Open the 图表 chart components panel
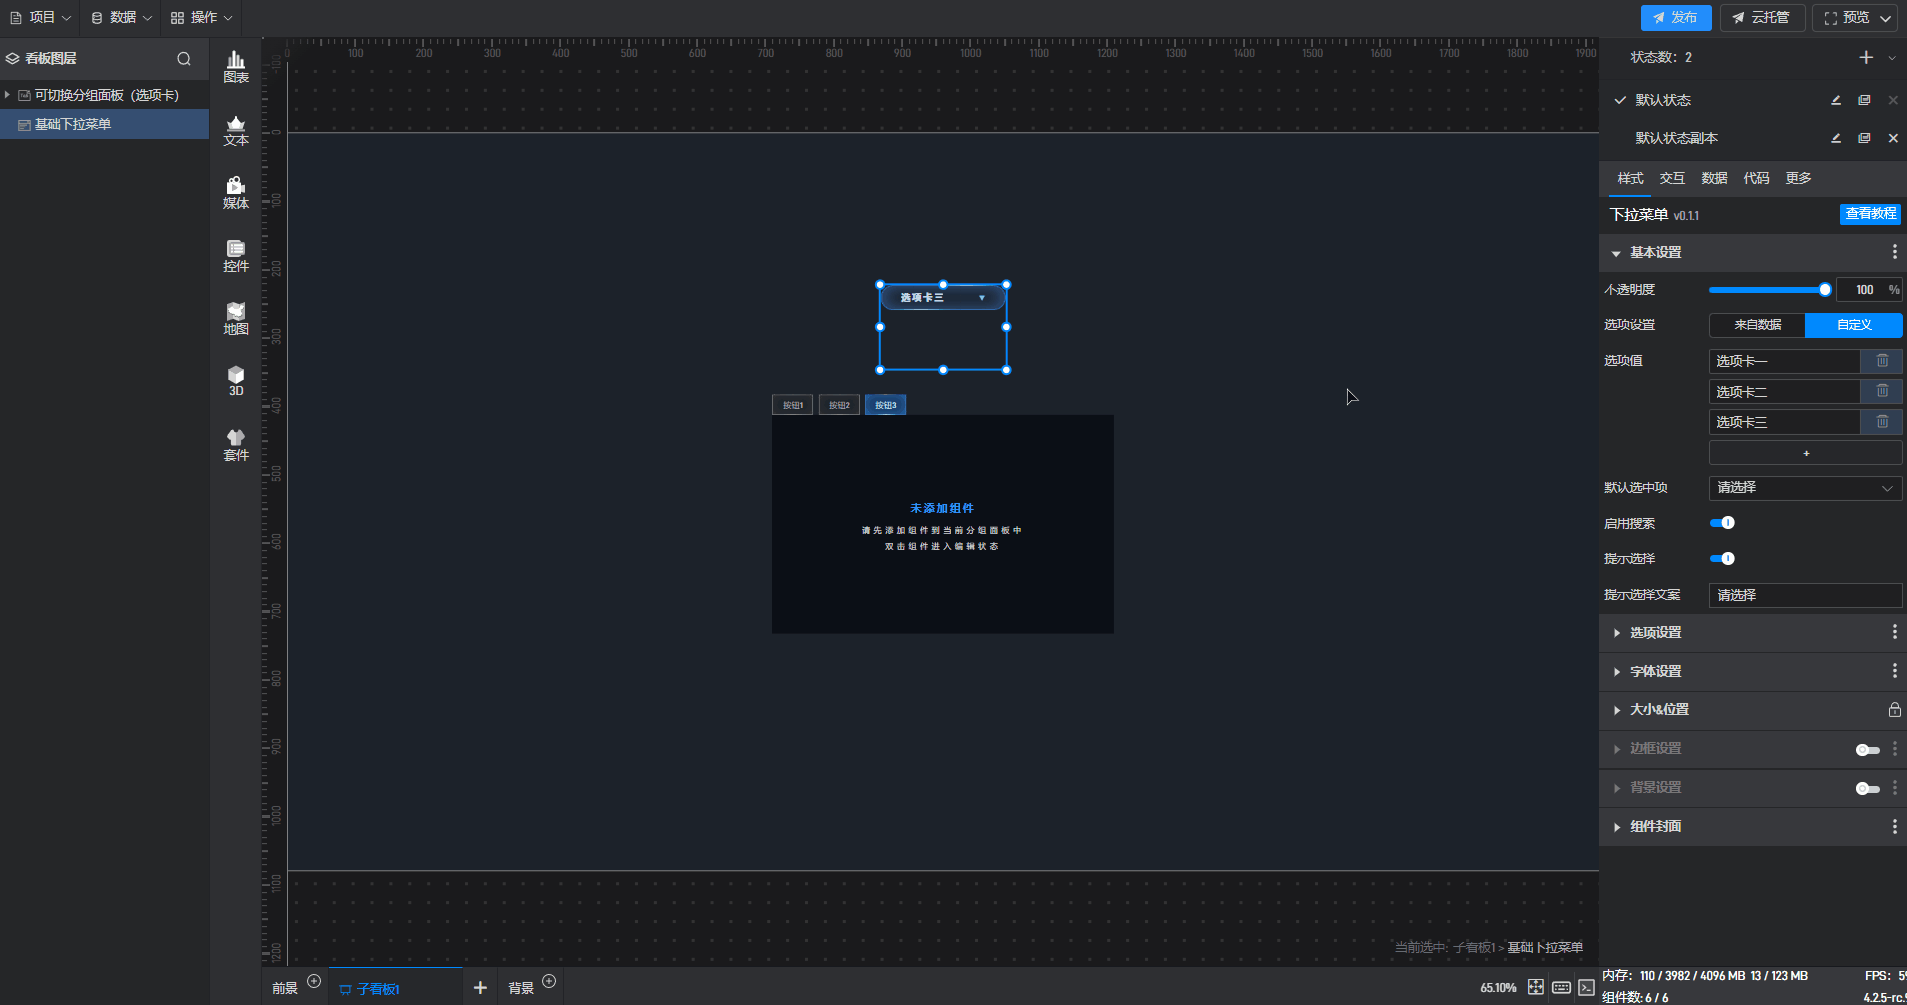1907x1005 pixels. 236,67
